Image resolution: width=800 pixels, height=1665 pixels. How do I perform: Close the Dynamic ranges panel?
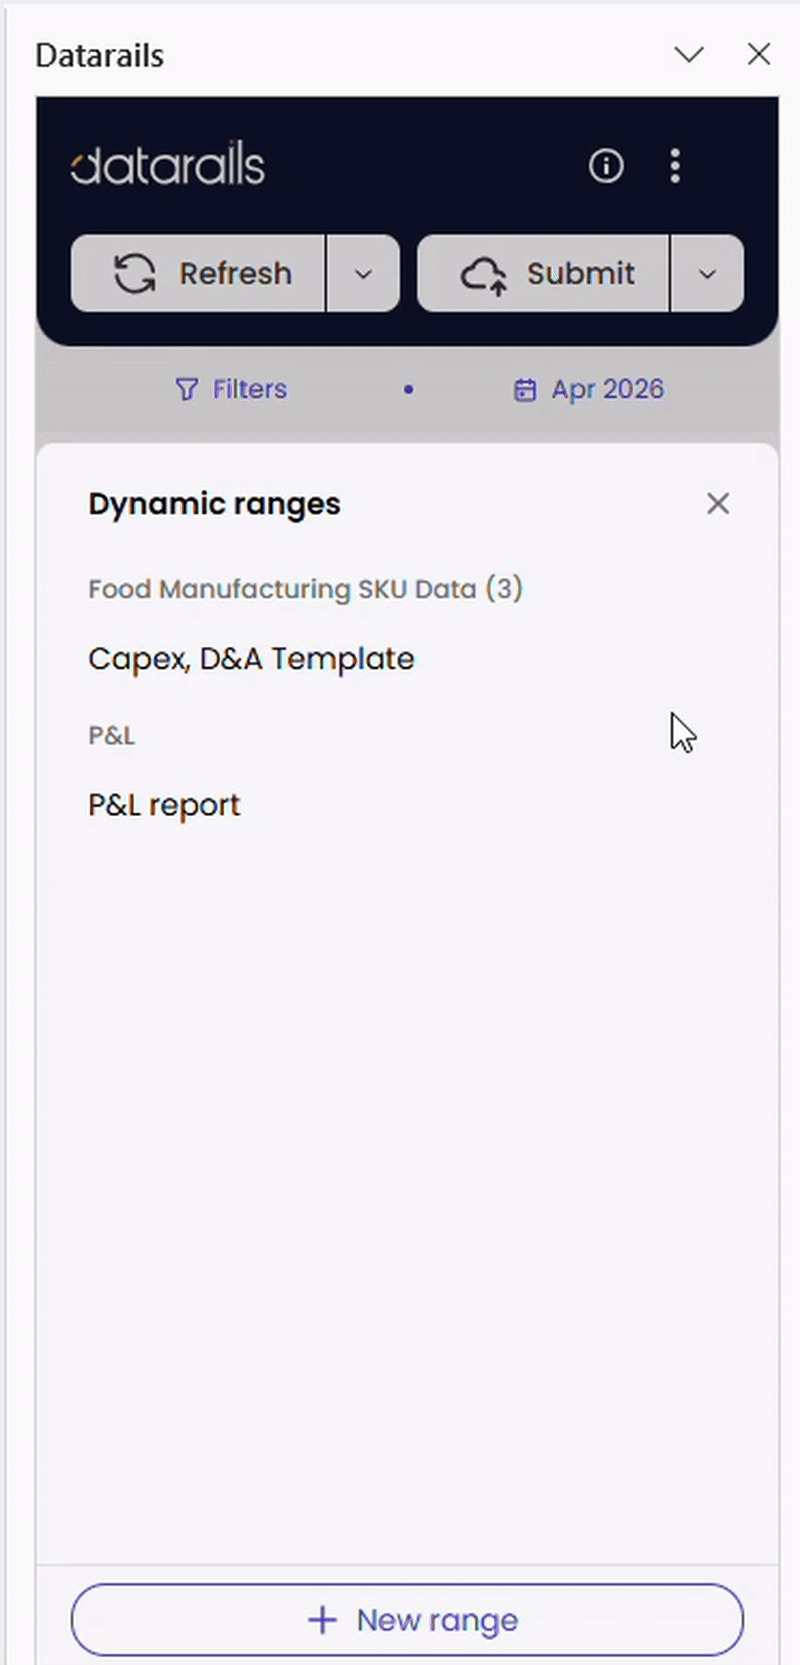click(718, 503)
